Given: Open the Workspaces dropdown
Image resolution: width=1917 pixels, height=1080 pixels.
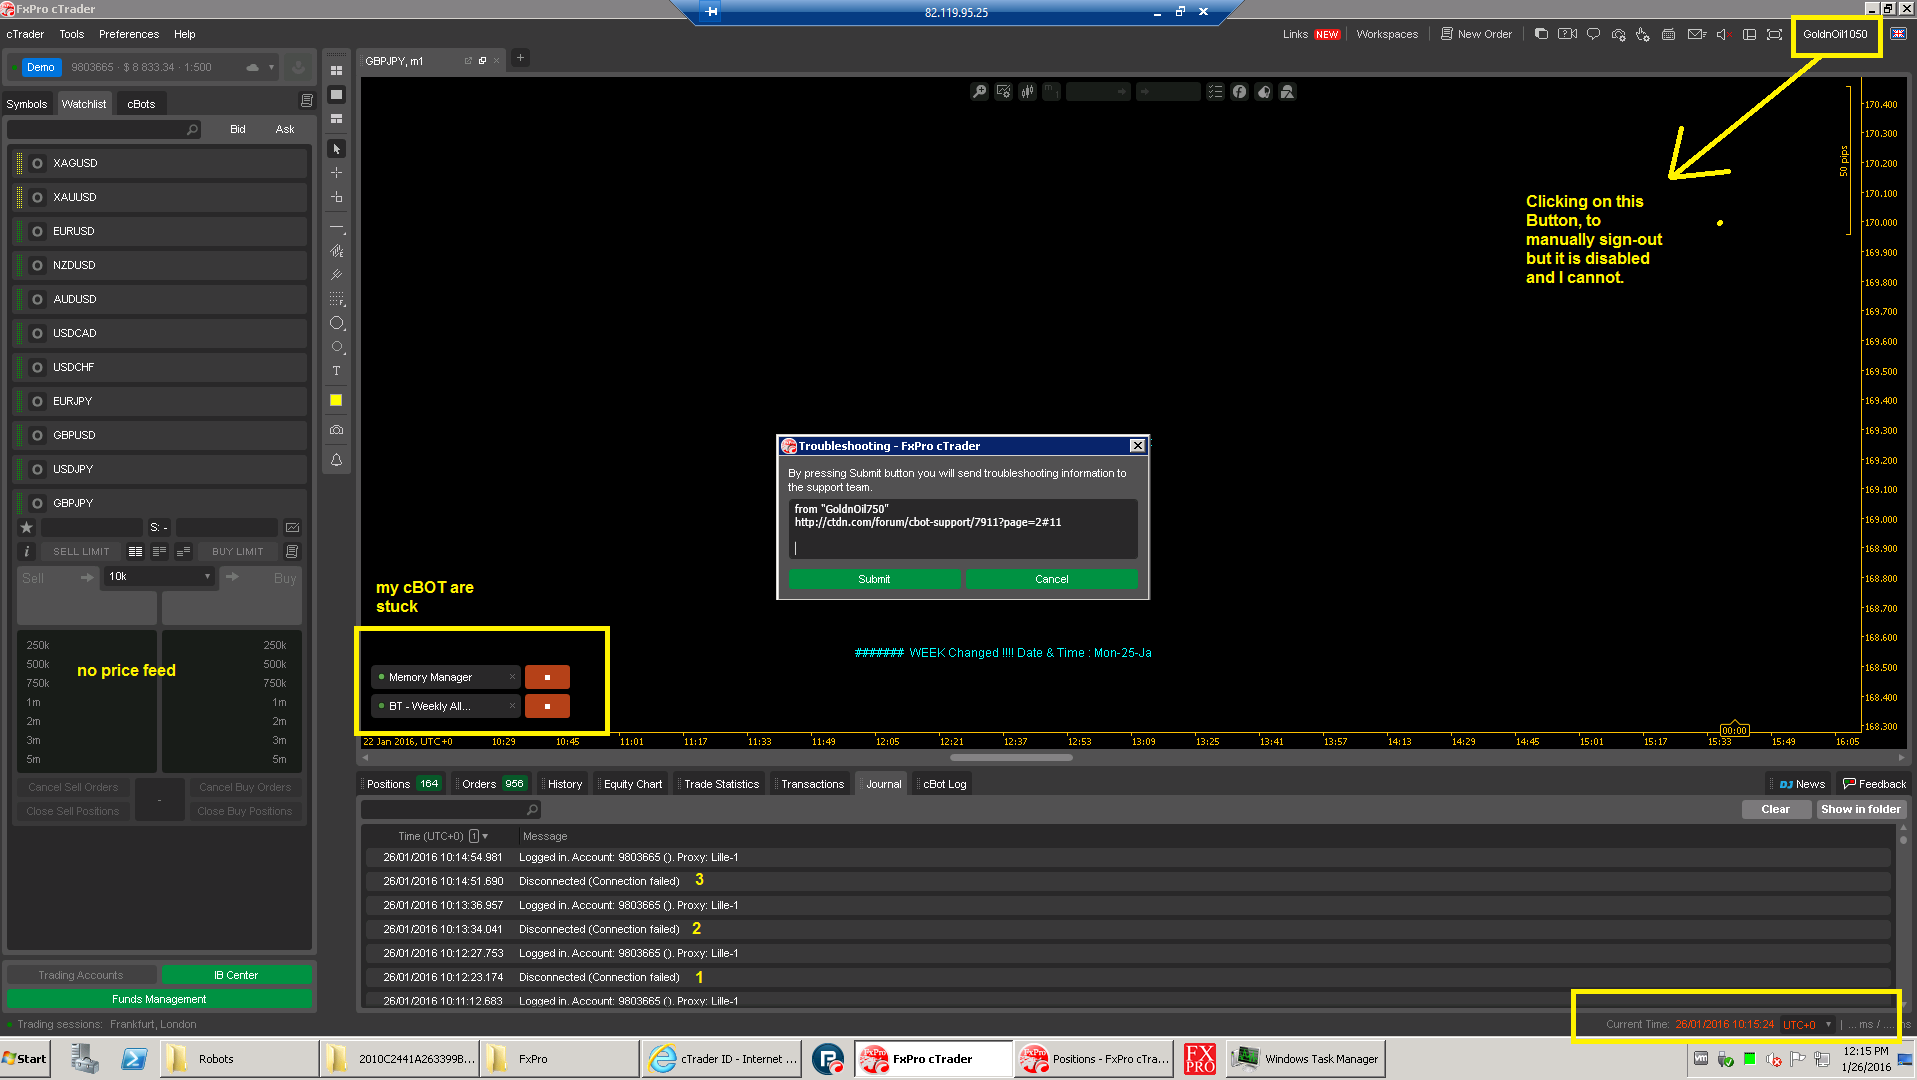Looking at the screenshot, I should pos(1387,34).
